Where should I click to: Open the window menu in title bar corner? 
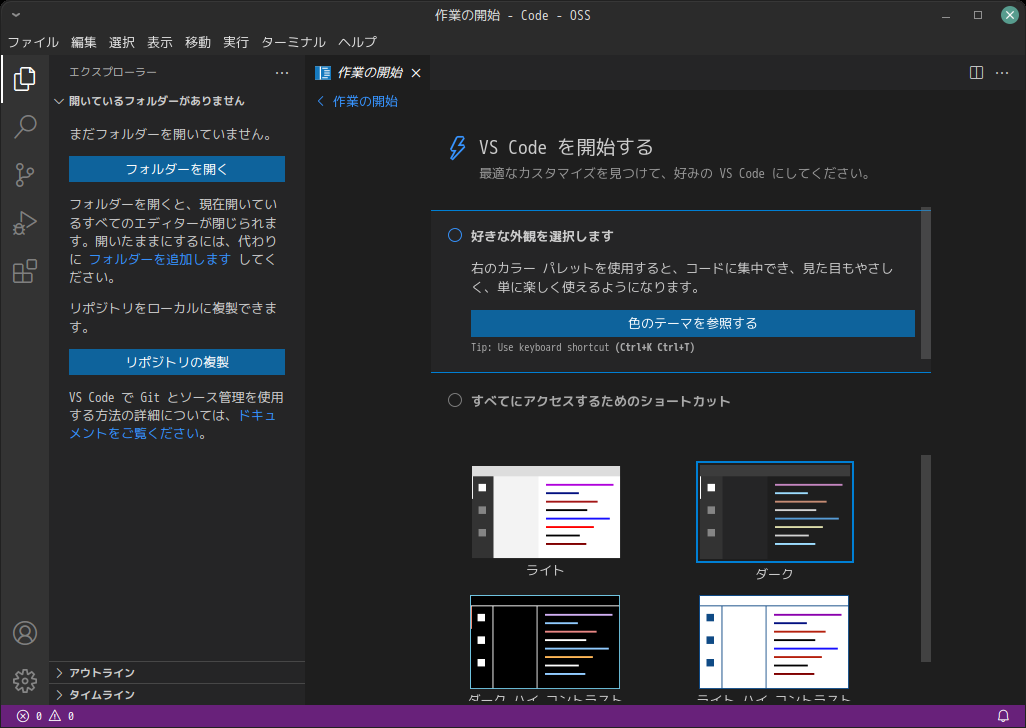click(x=16, y=14)
